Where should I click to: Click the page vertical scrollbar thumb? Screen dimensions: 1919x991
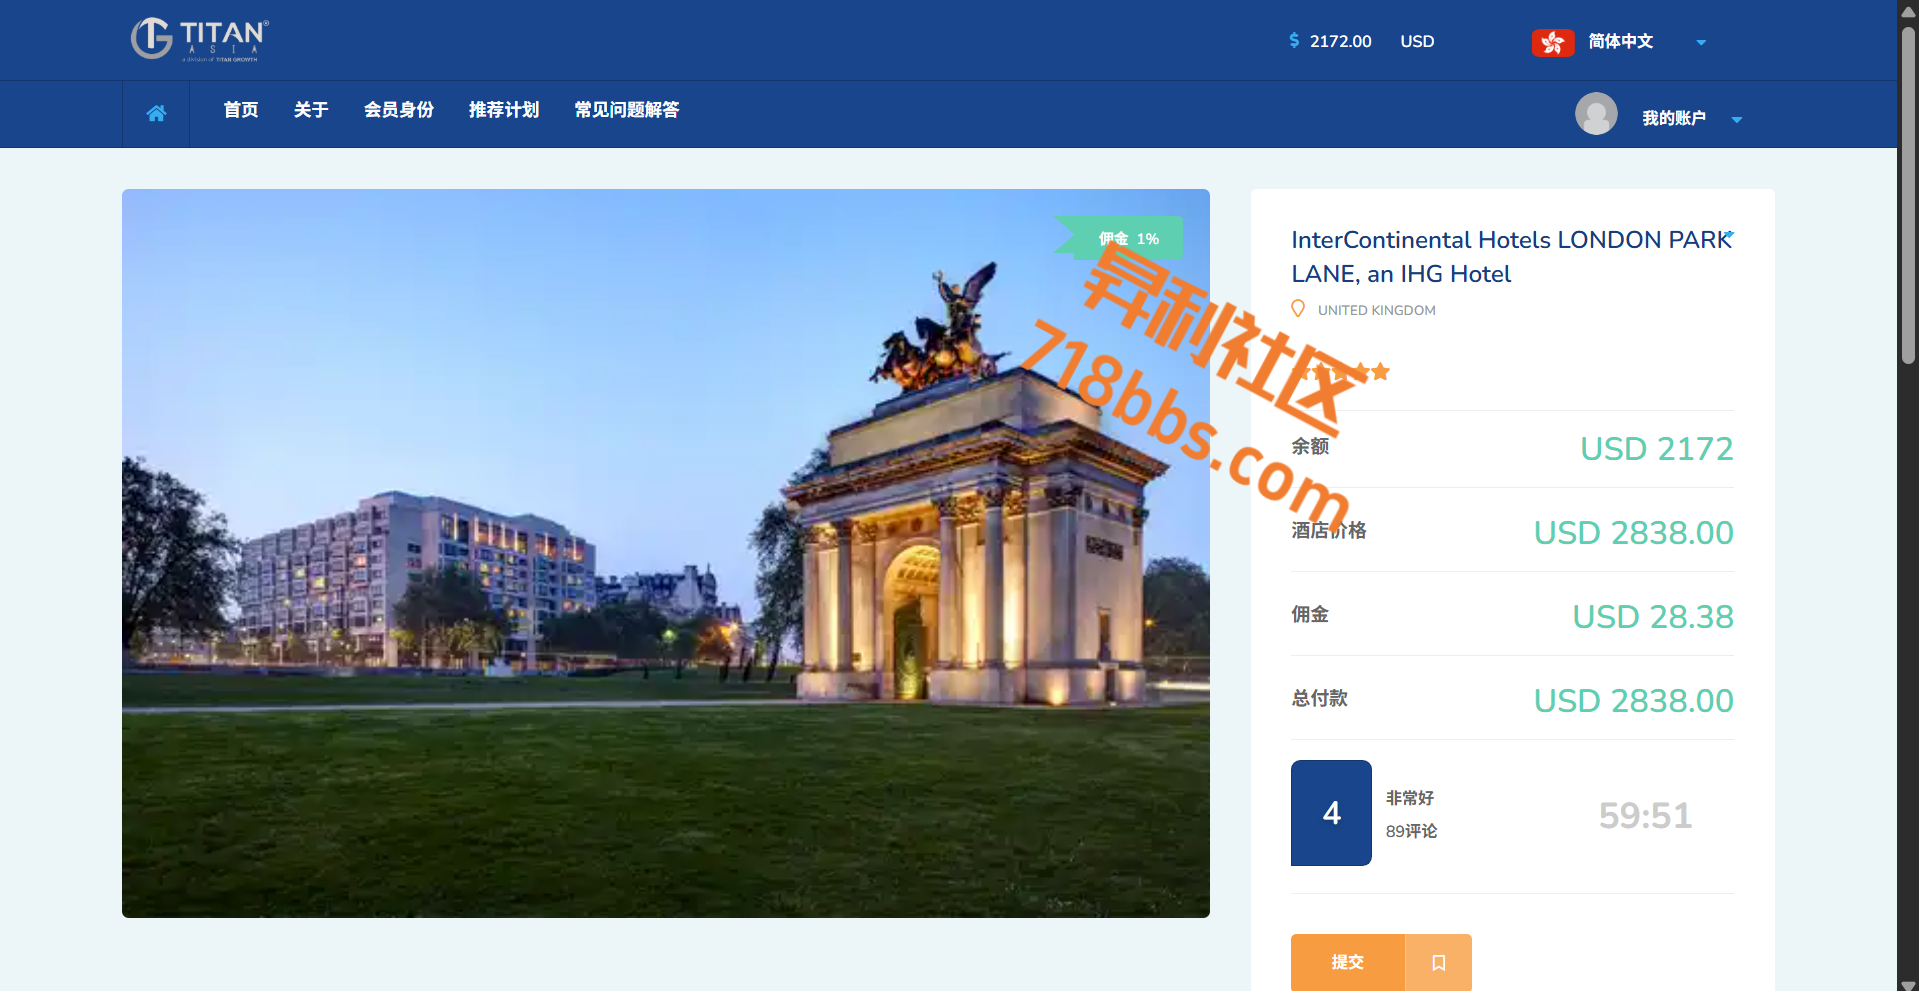click(x=1908, y=195)
